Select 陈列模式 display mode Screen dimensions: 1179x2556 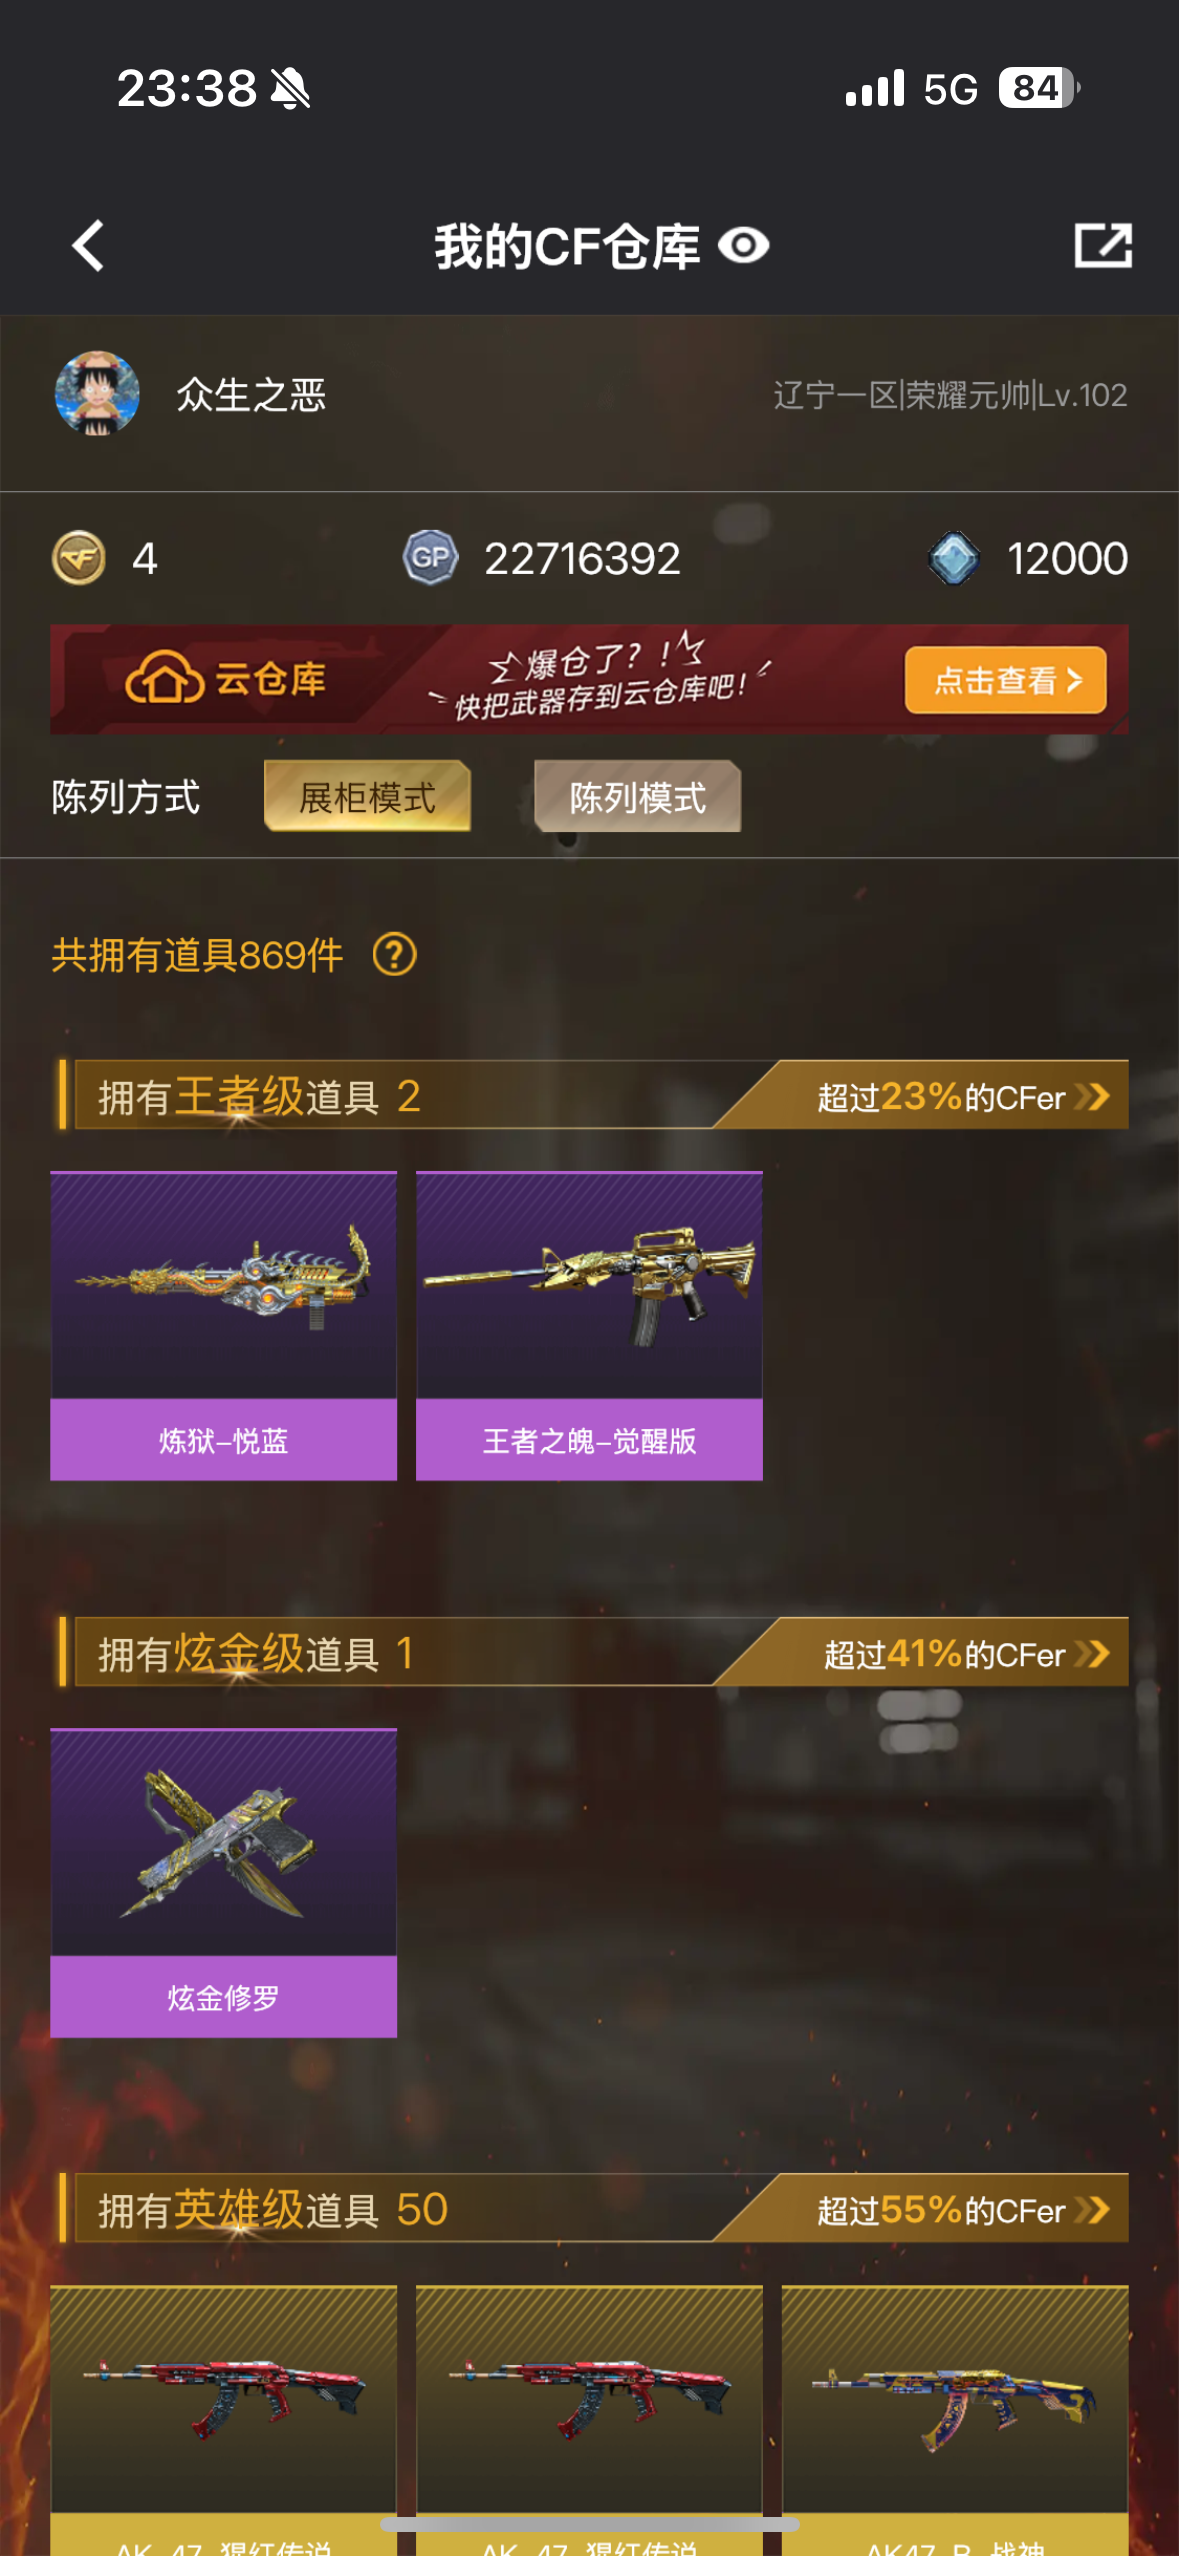(x=637, y=797)
